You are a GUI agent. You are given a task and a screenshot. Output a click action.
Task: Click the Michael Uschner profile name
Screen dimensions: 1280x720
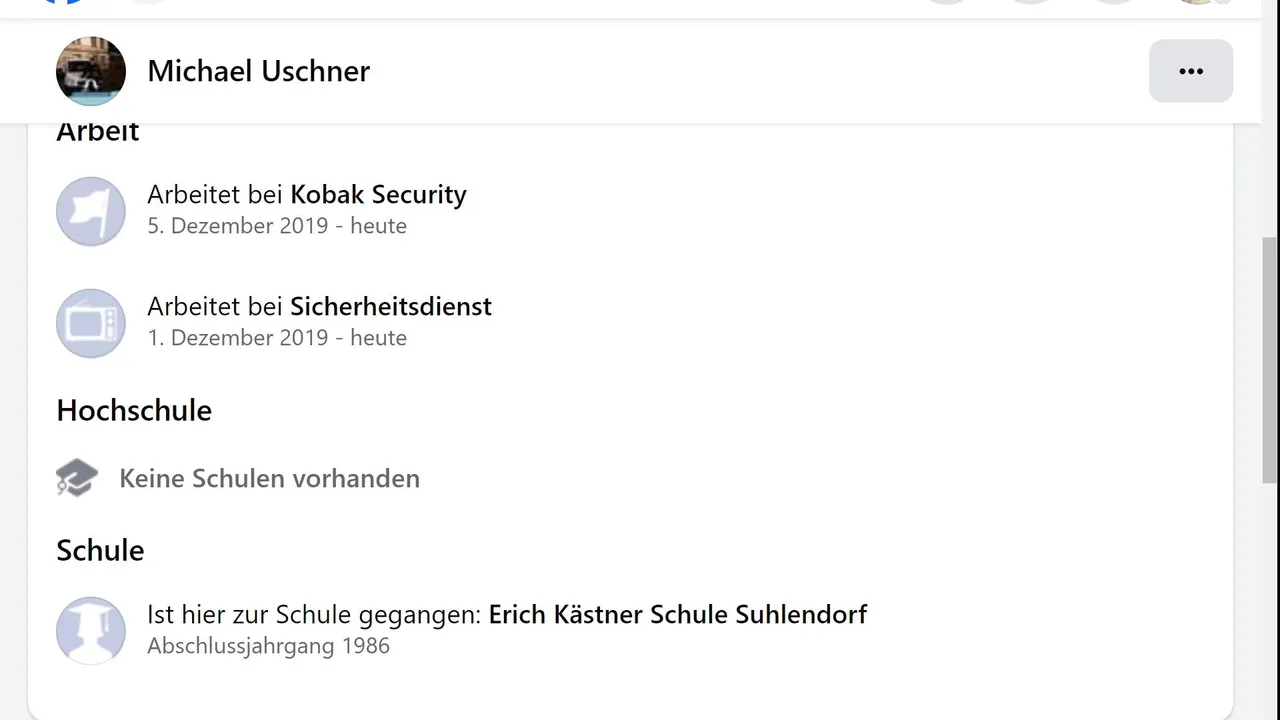(258, 71)
